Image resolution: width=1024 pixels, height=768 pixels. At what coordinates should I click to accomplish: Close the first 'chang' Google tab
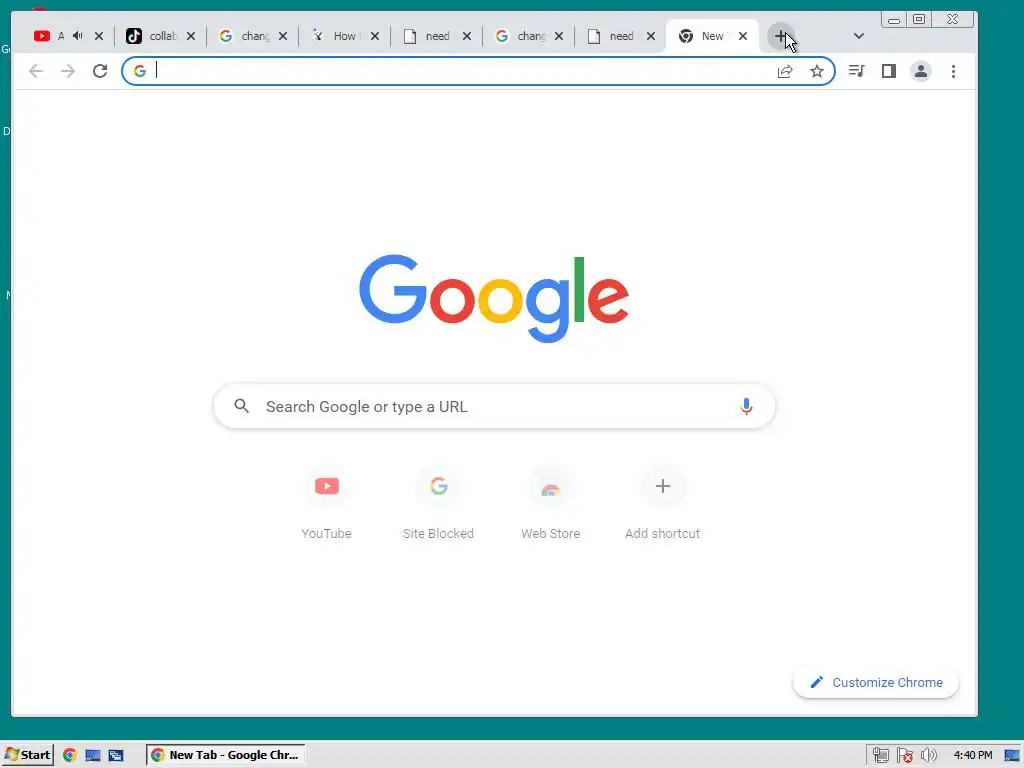[283, 36]
